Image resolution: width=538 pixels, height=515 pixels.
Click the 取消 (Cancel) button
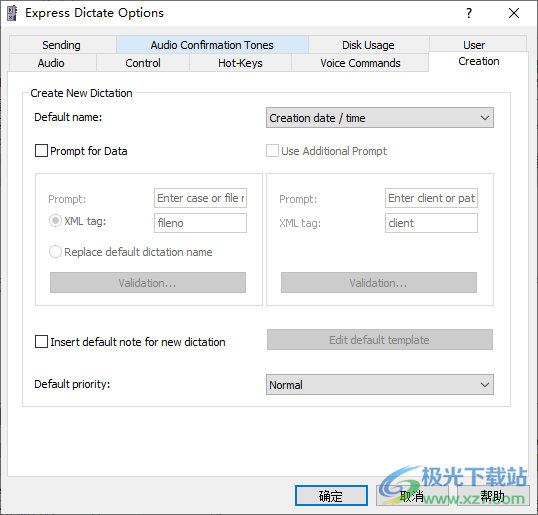[x=412, y=495]
